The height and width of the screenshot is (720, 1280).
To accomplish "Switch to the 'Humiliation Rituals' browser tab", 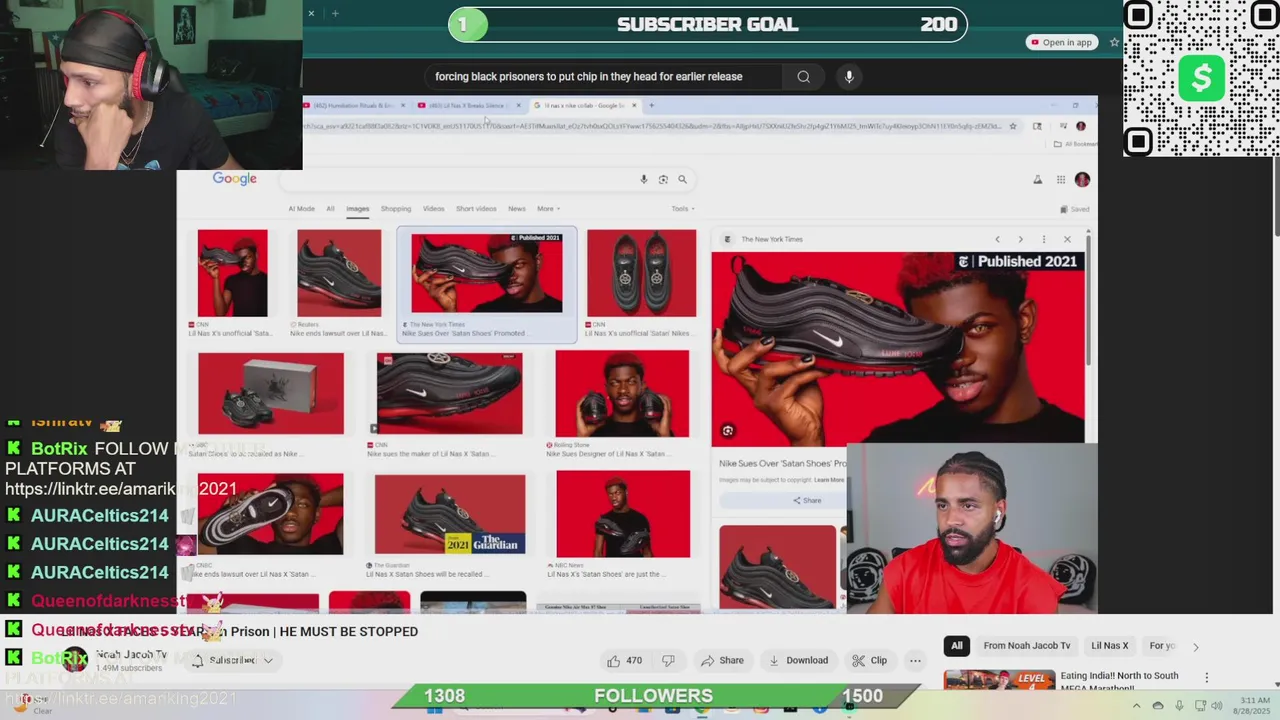I will 354,105.
